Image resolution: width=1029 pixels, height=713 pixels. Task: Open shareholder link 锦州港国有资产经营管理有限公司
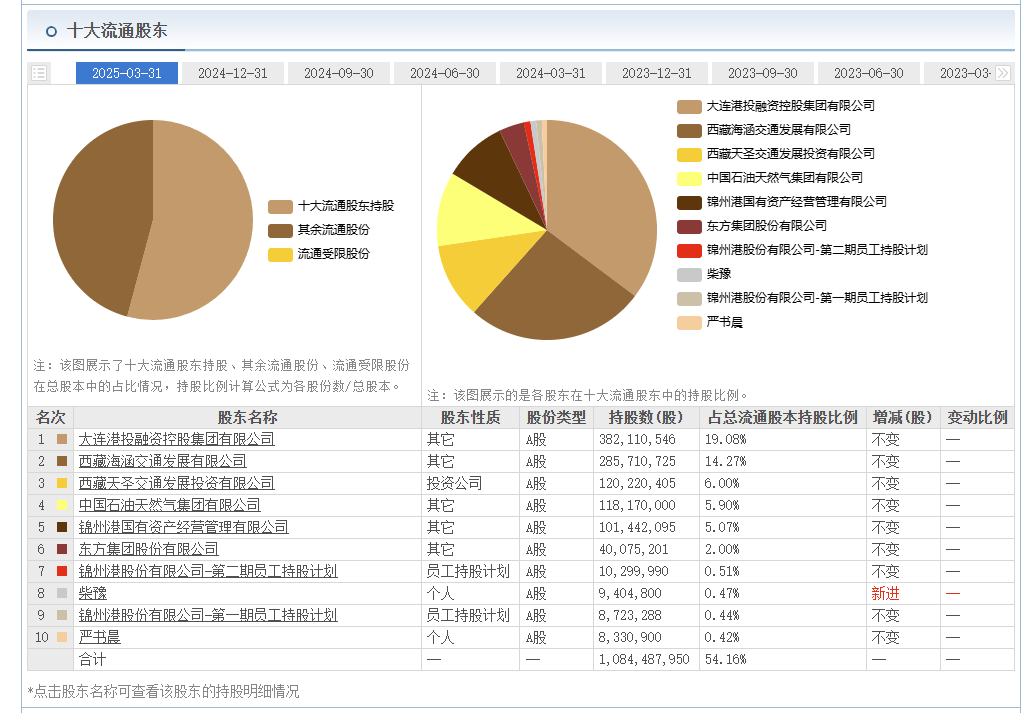tap(184, 527)
